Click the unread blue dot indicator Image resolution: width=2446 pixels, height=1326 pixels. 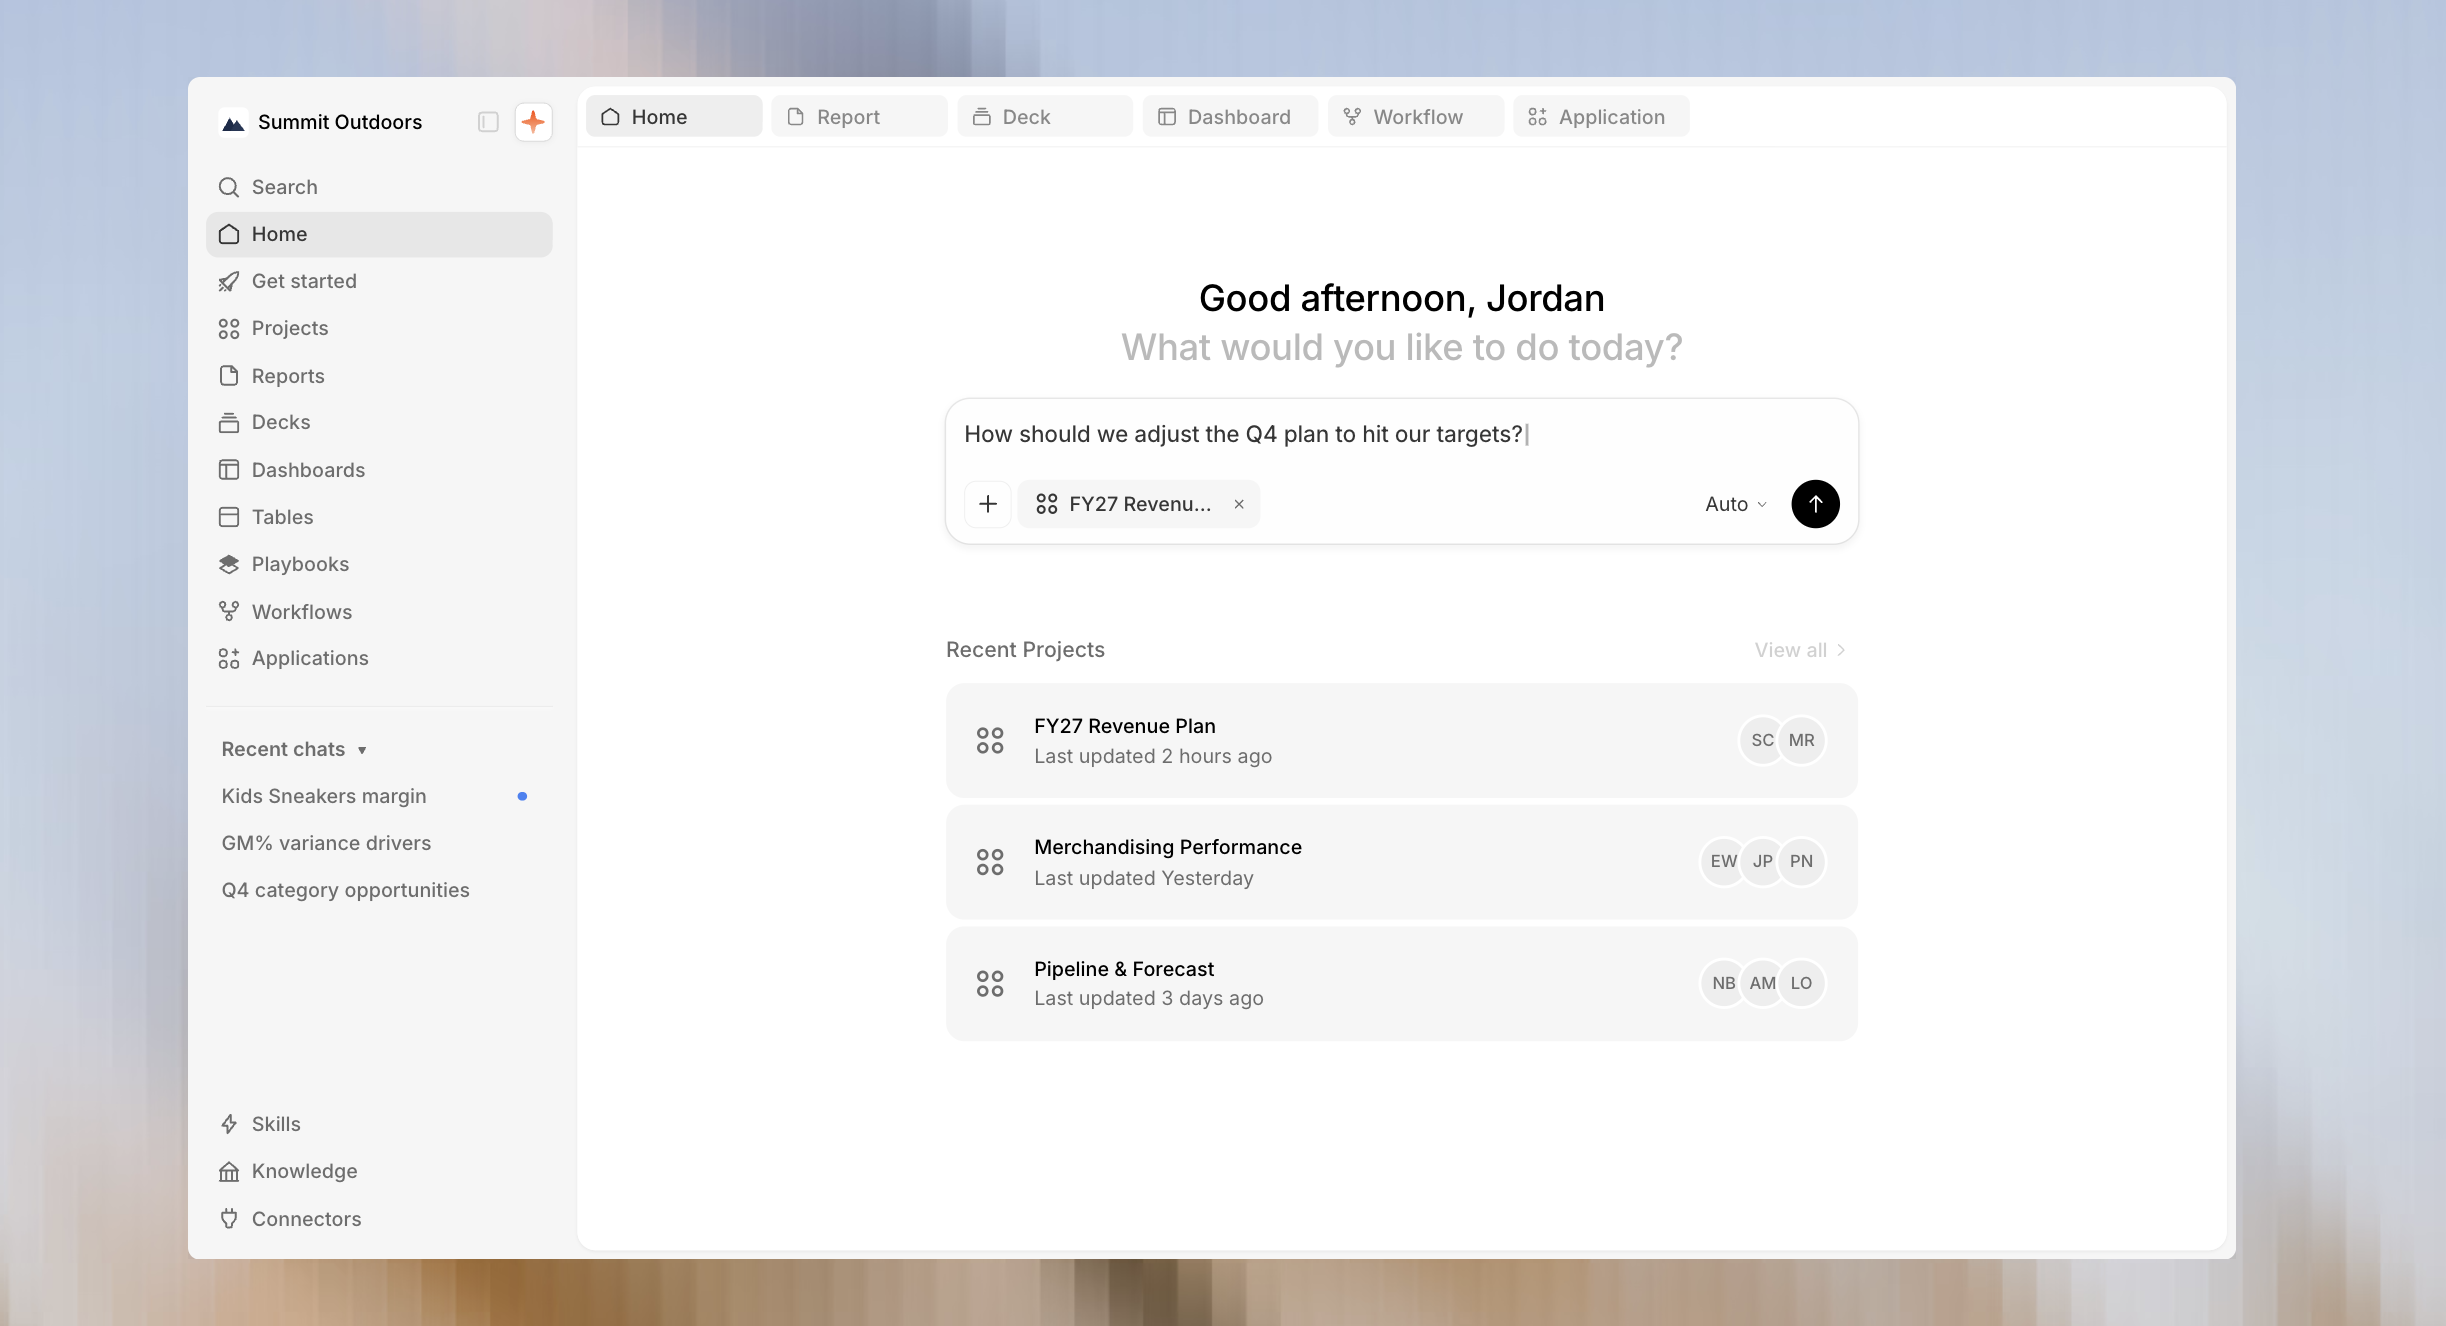coord(522,796)
